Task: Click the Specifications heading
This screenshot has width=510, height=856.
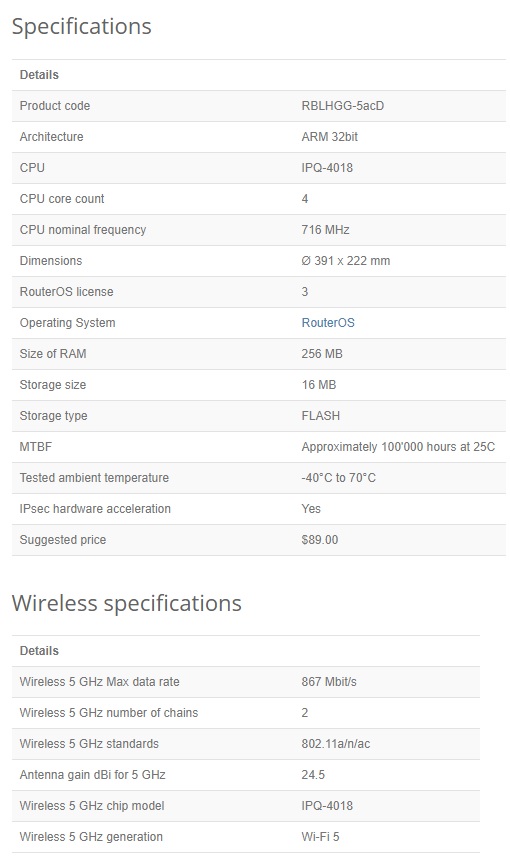Action: [x=81, y=26]
